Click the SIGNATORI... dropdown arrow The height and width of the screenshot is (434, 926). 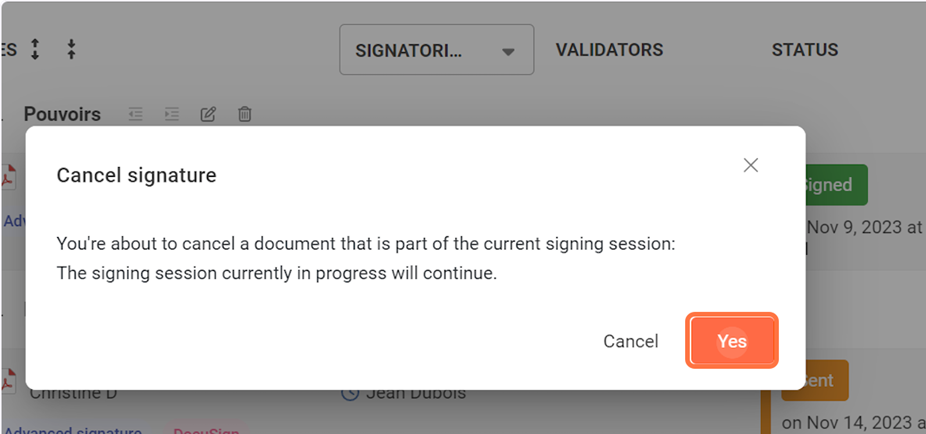[508, 51]
